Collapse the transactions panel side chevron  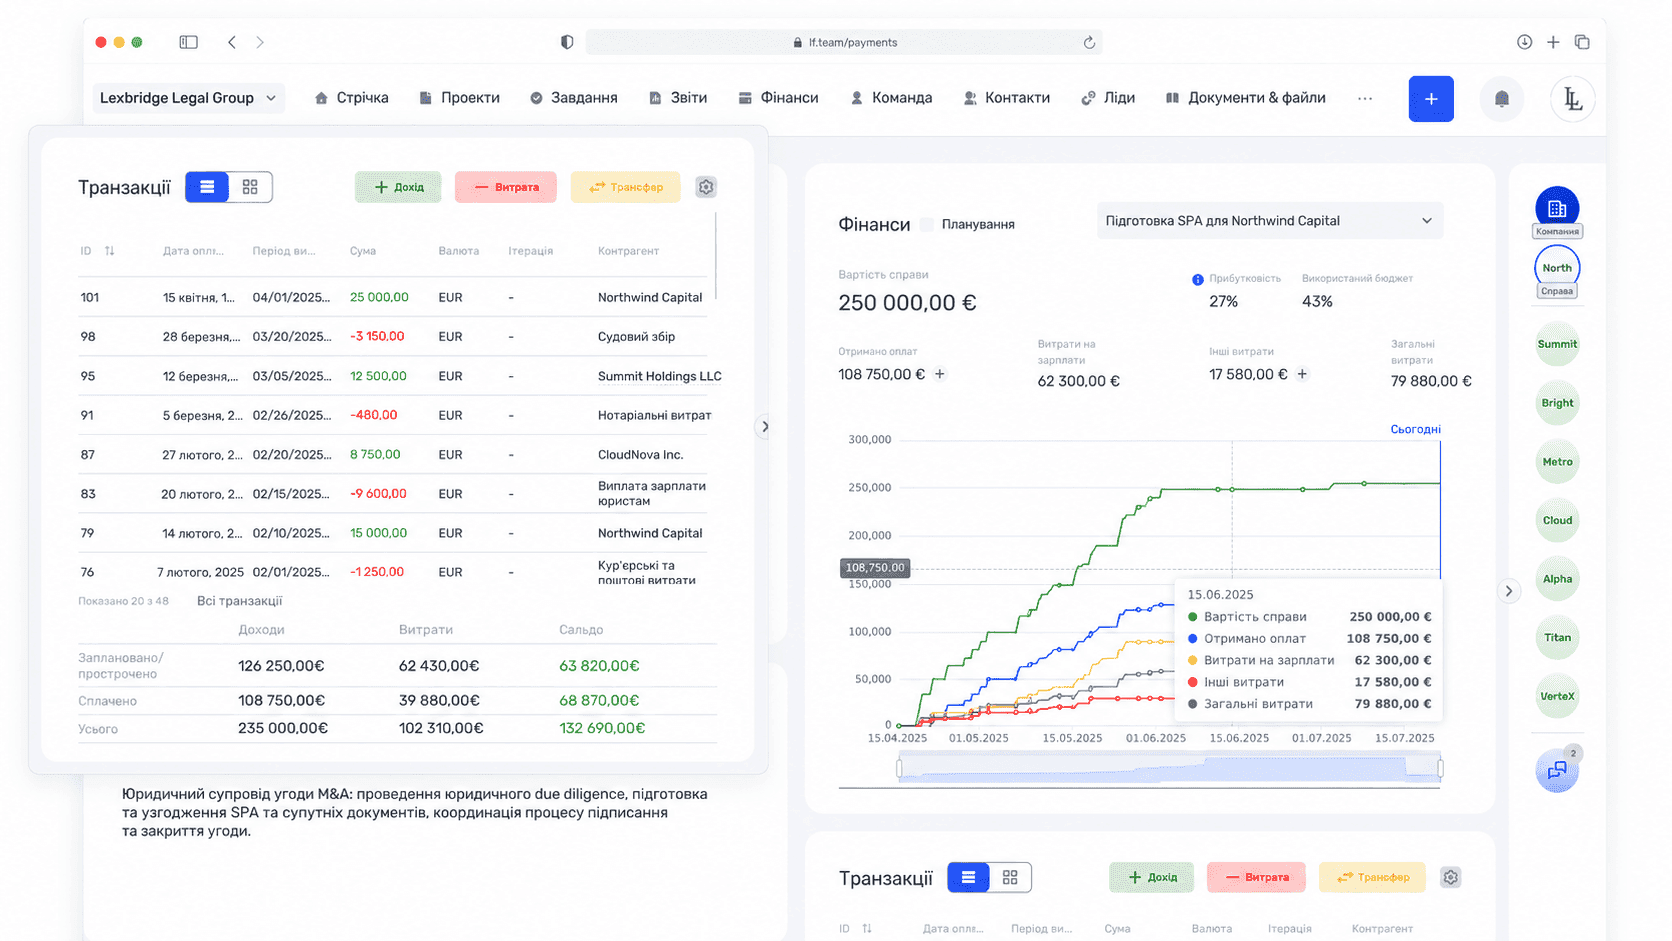[764, 427]
